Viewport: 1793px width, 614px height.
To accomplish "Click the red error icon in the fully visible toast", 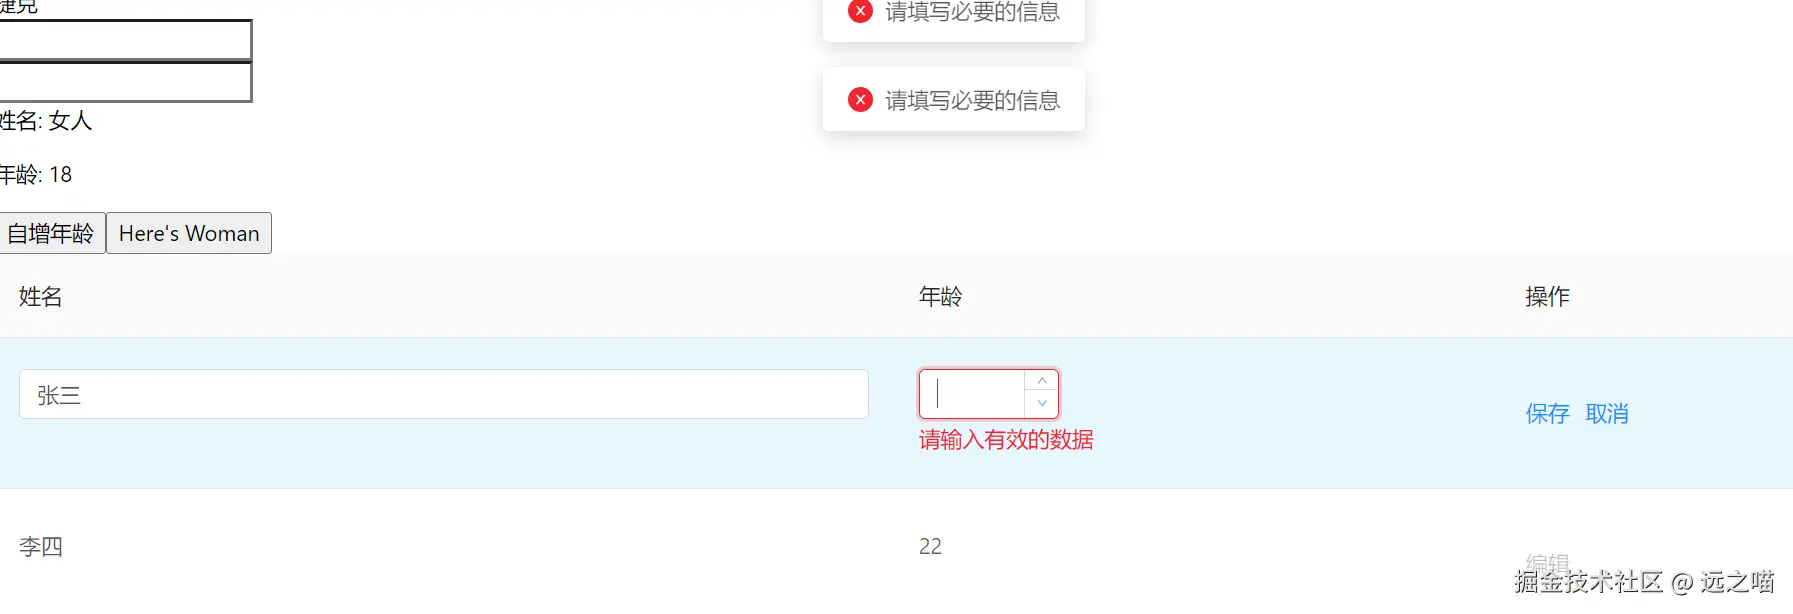I will [x=860, y=100].
